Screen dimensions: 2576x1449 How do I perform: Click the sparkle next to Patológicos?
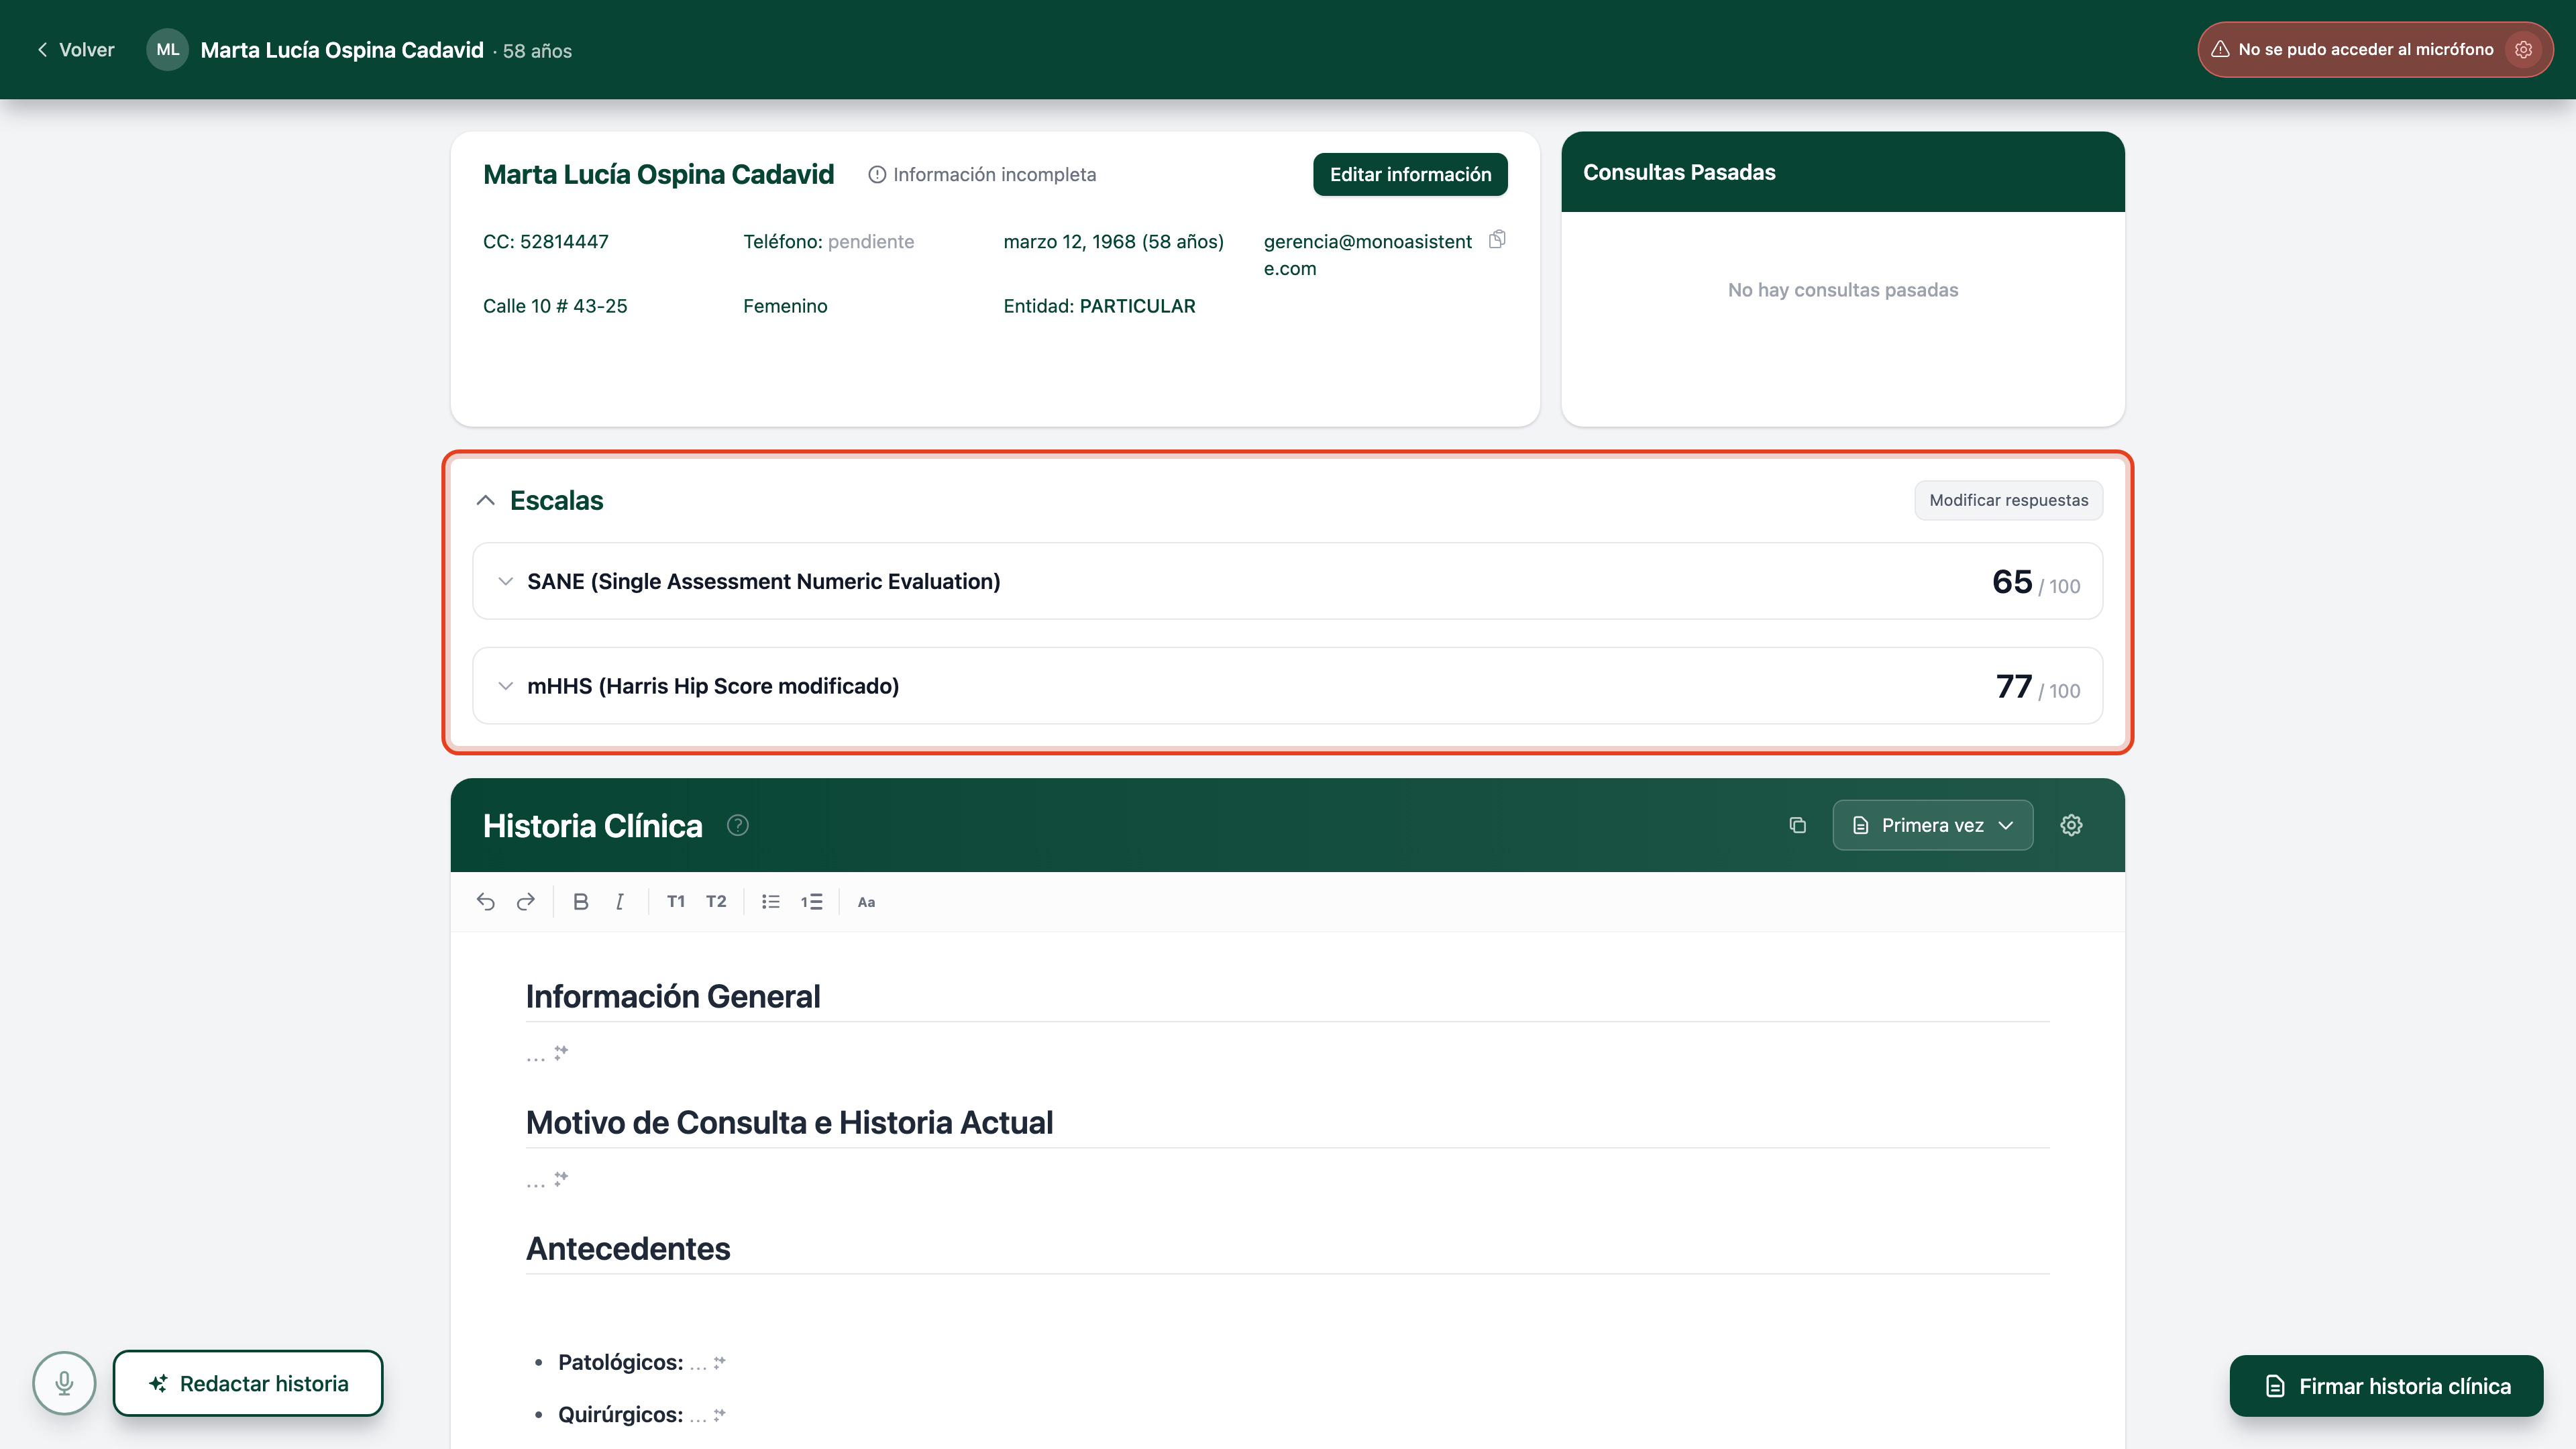[719, 1362]
